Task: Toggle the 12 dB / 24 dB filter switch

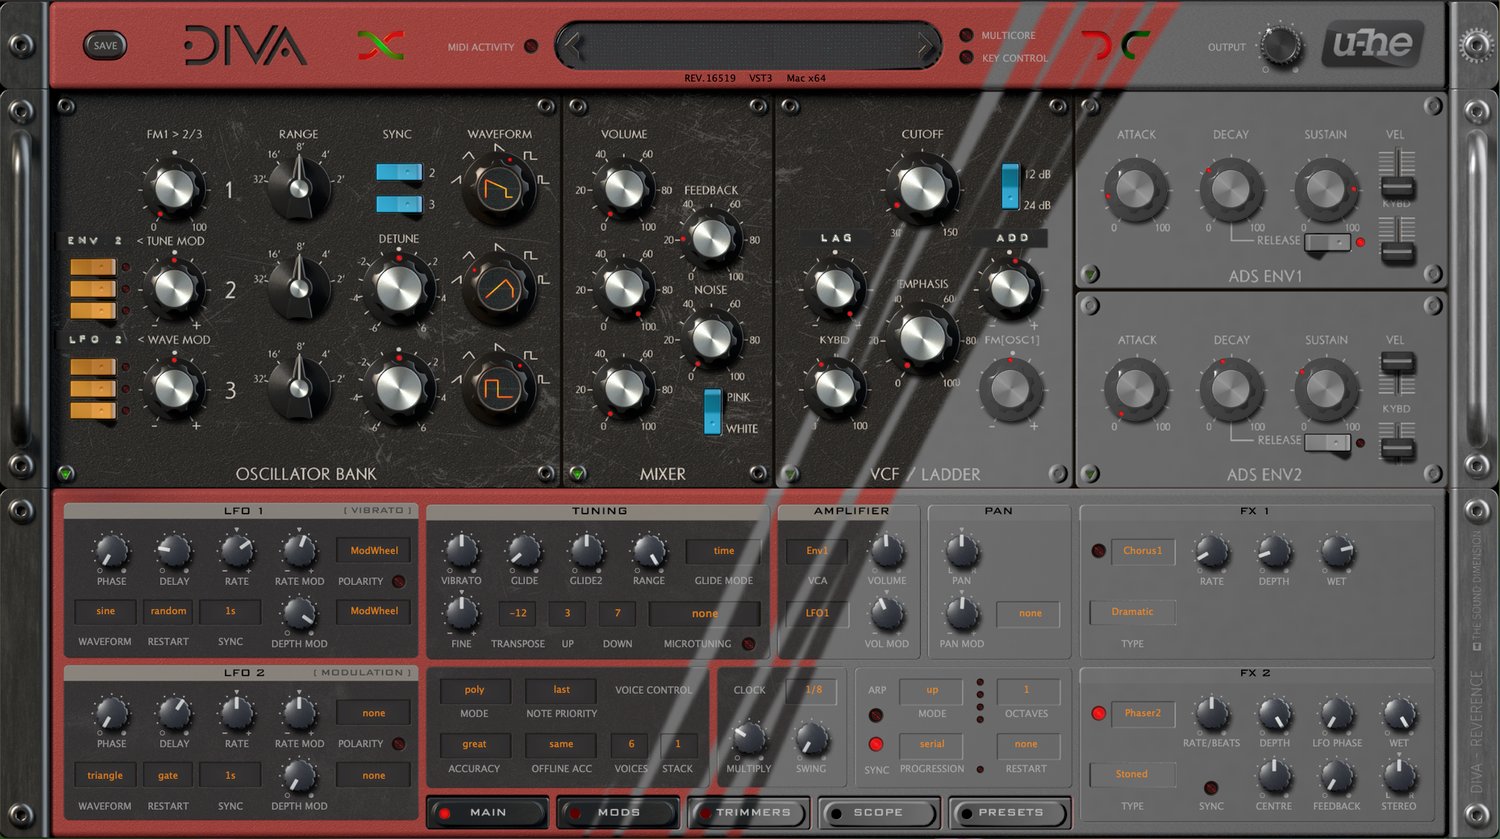Action: coord(1010,187)
